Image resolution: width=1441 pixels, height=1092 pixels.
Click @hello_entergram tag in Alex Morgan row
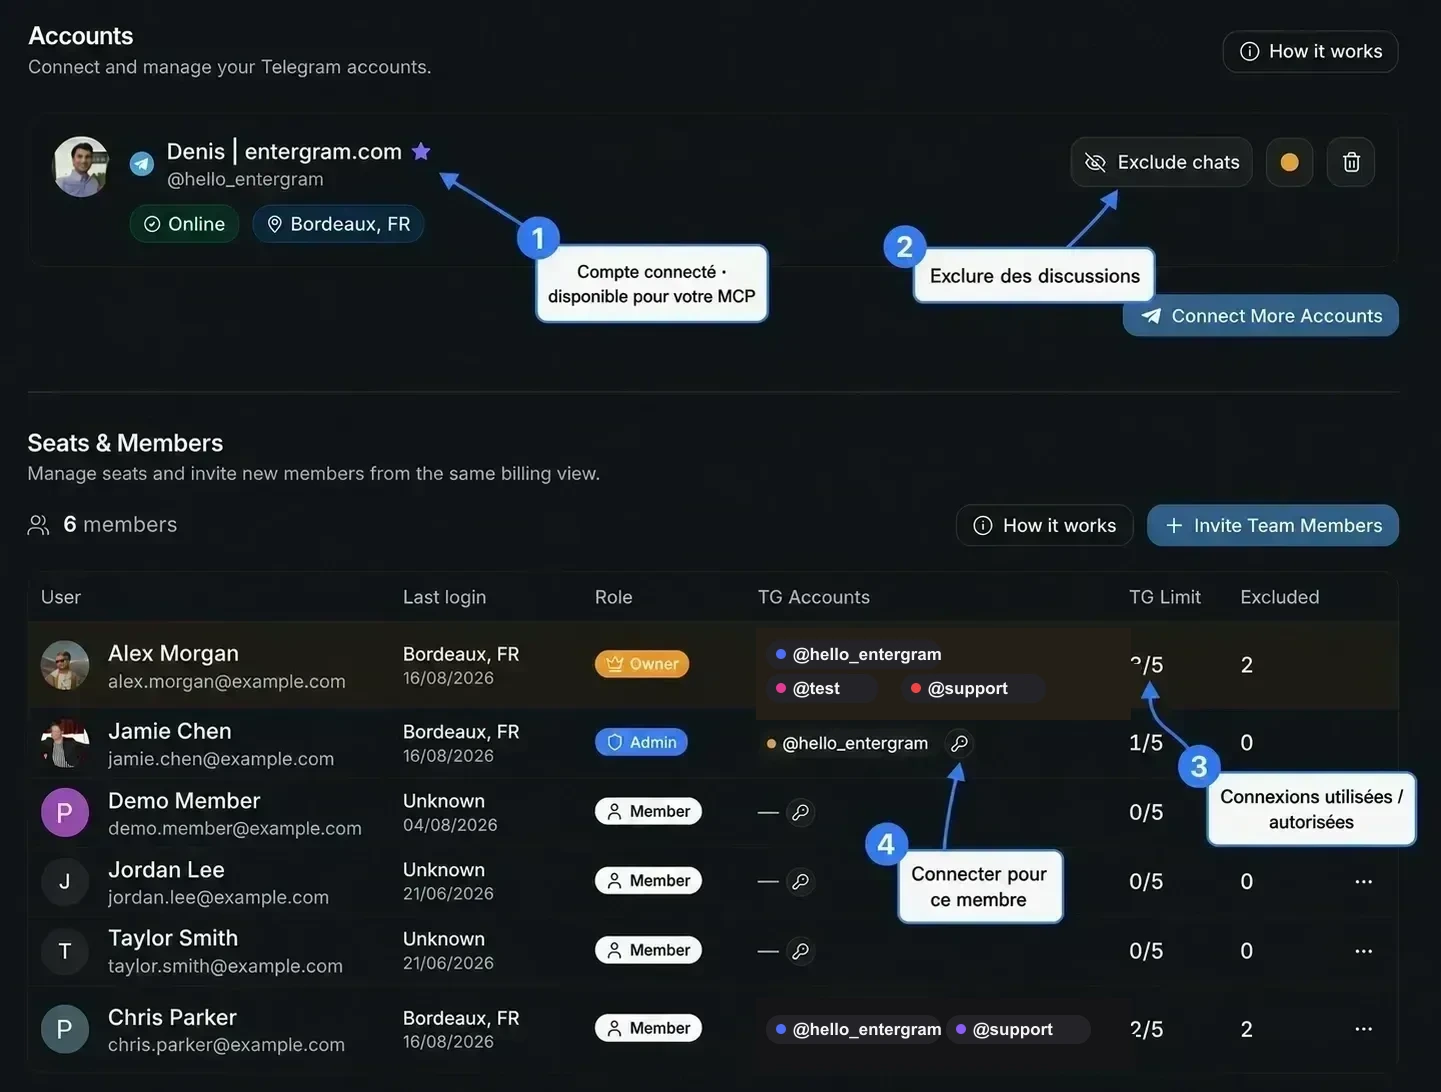pos(858,654)
